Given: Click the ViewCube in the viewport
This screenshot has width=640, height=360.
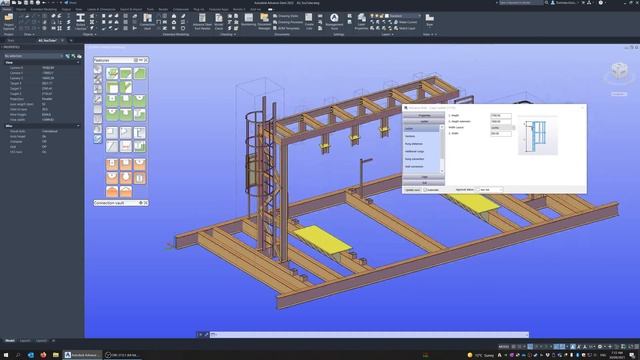Looking at the screenshot, I should coord(619,72).
